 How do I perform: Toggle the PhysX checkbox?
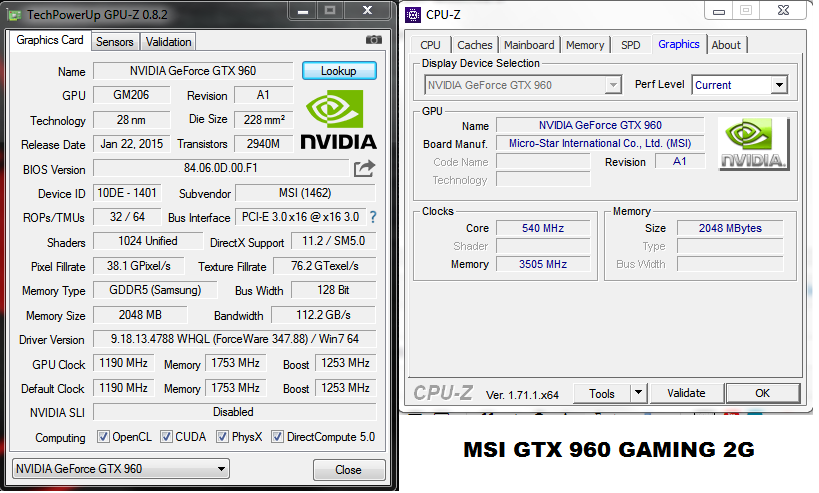223,437
